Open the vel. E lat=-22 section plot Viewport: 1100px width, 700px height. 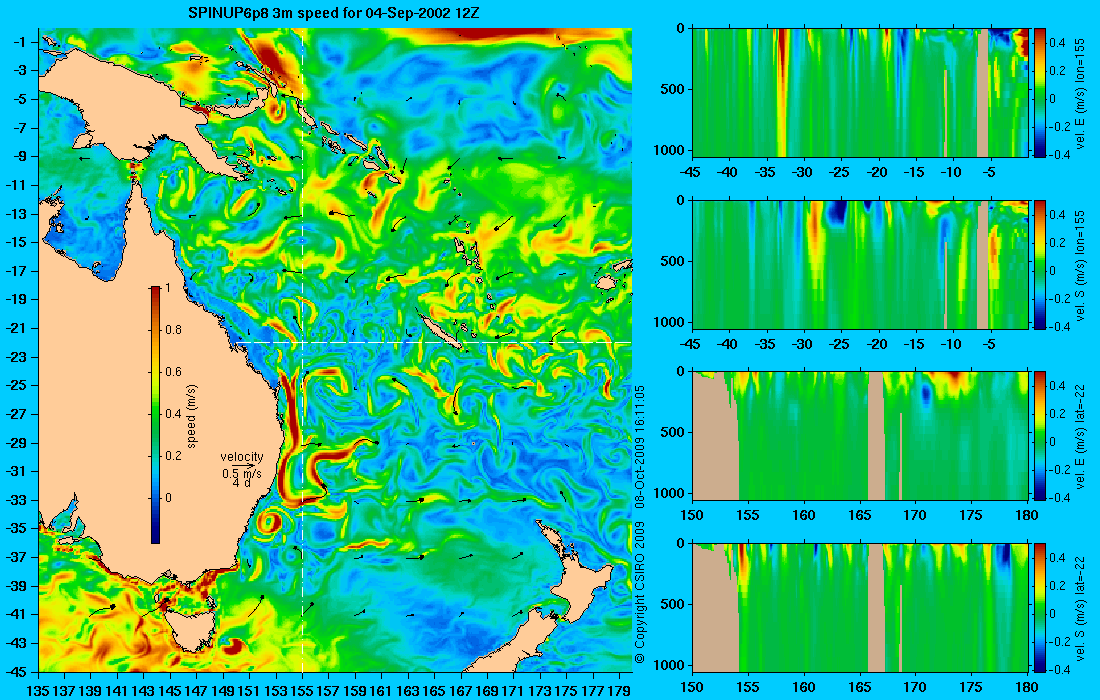tap(860, 436)
